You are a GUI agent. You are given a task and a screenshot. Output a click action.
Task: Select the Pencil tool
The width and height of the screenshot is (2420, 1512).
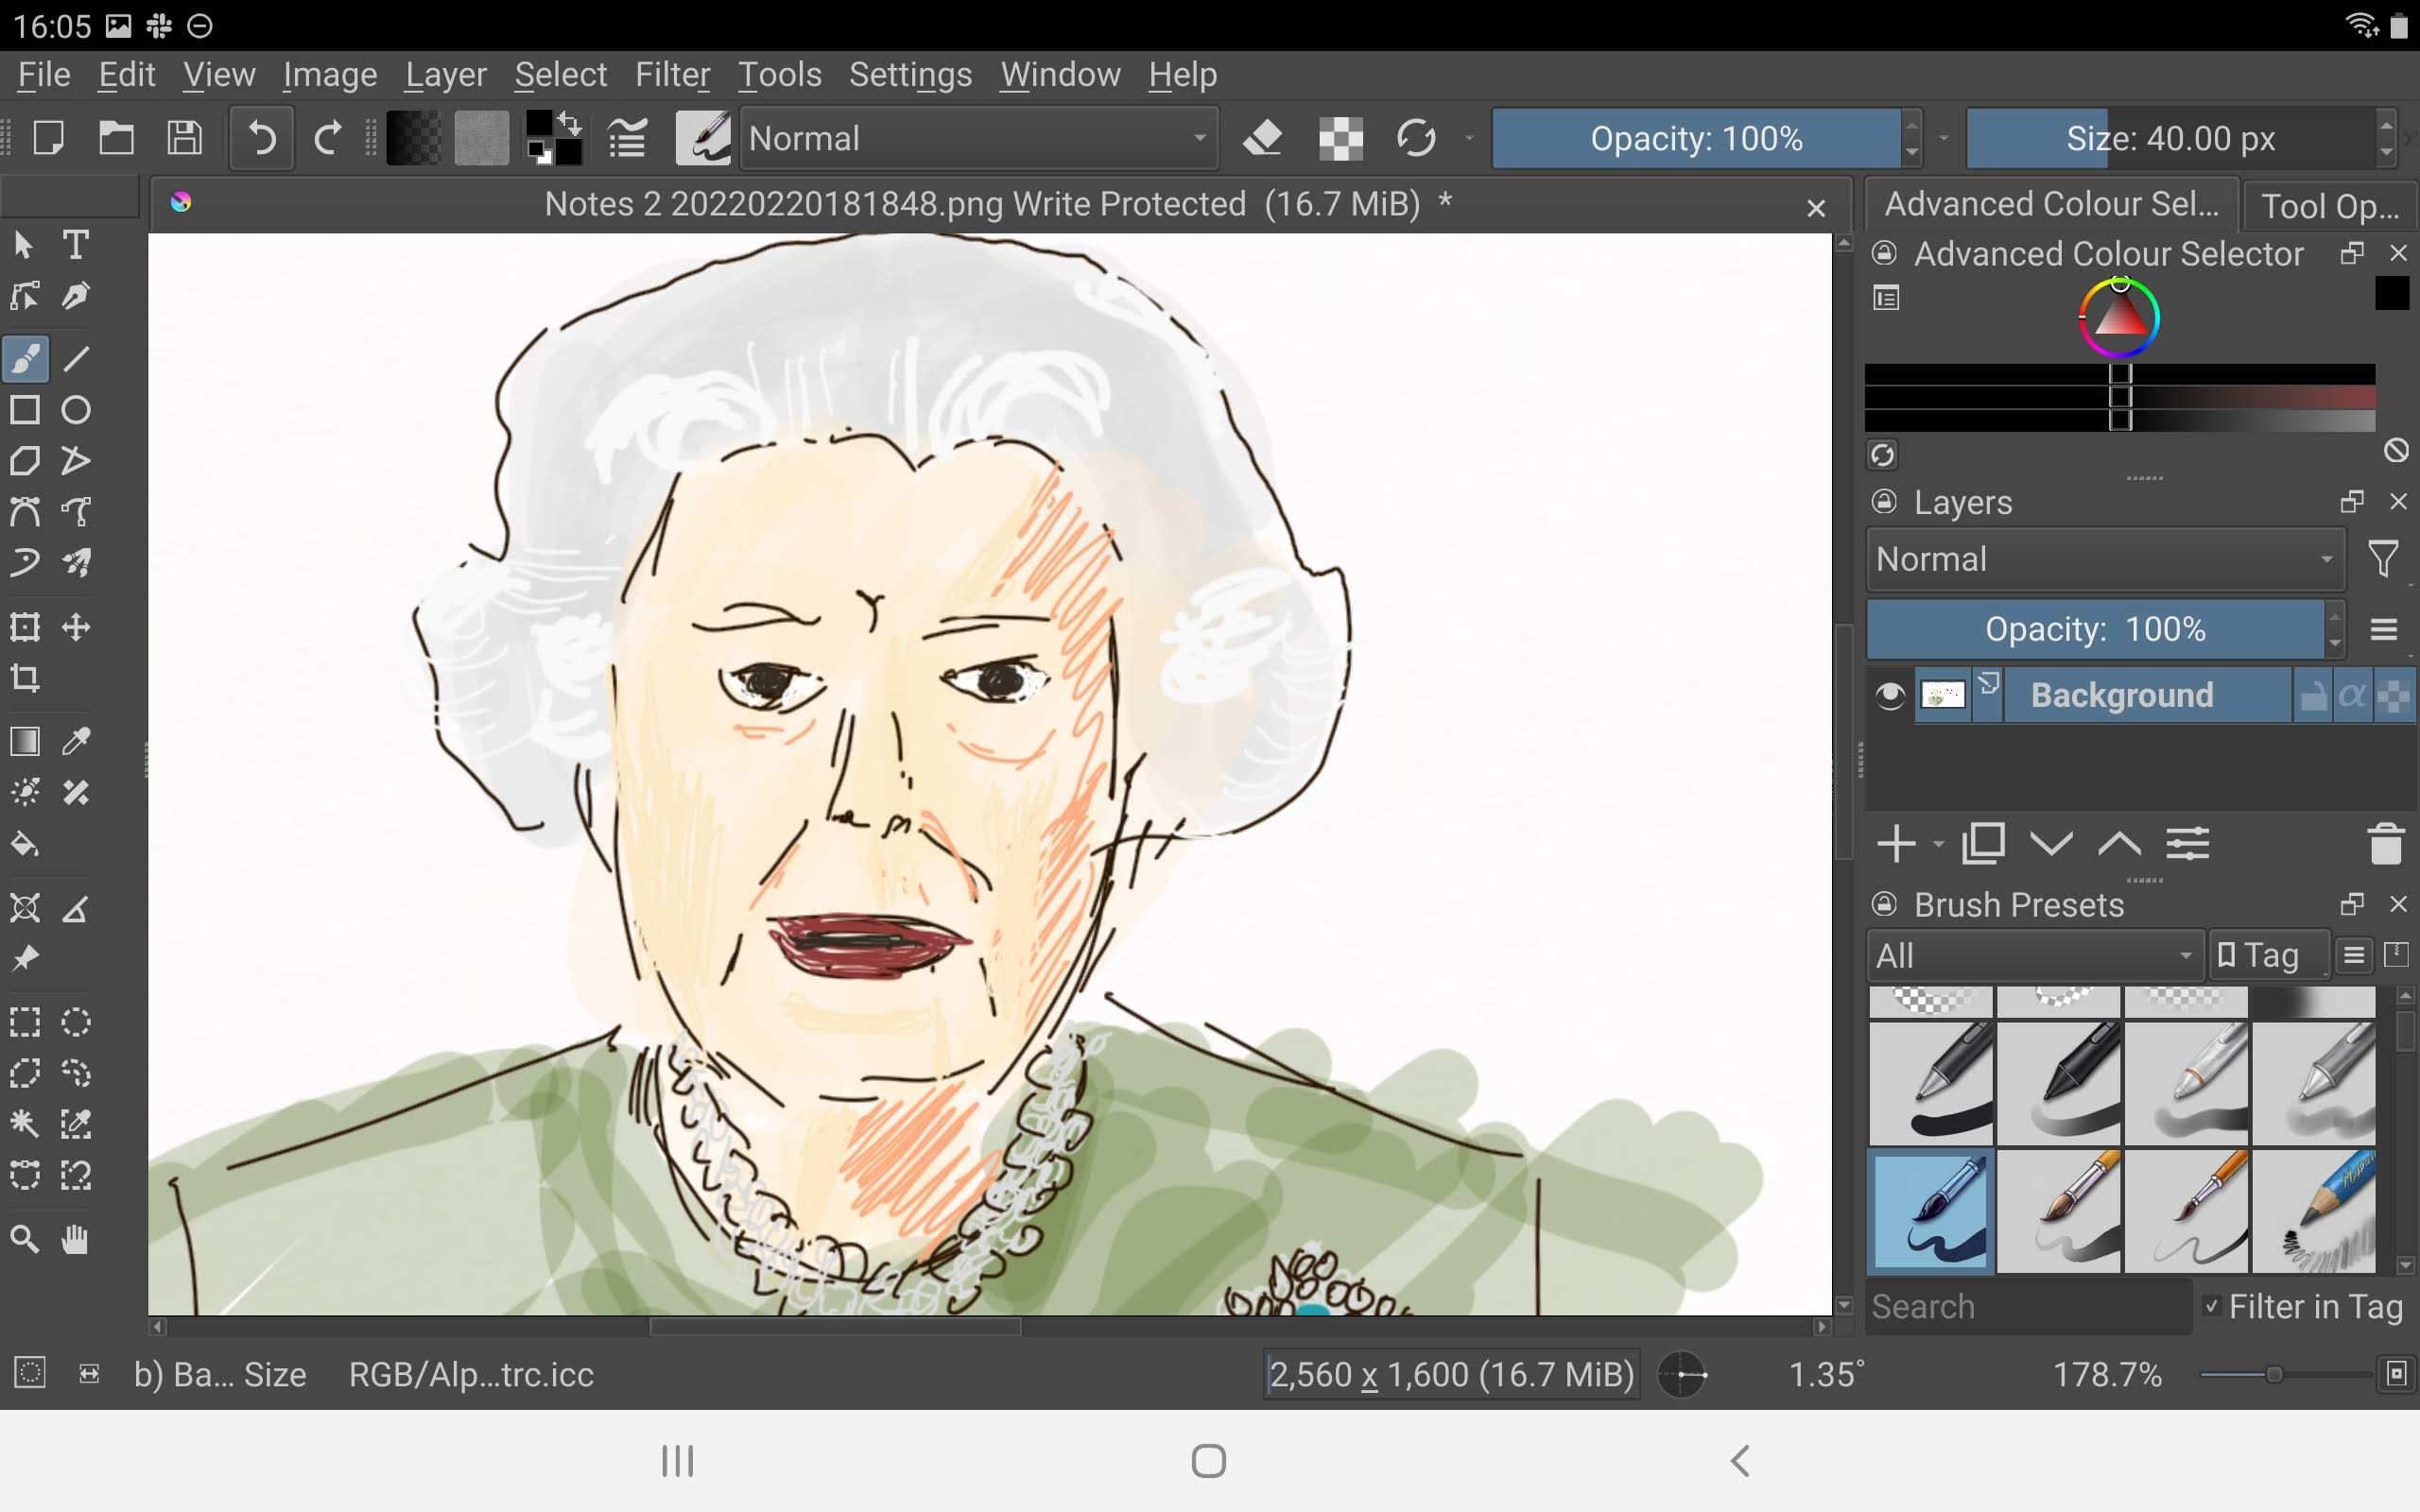click(77, 357)
